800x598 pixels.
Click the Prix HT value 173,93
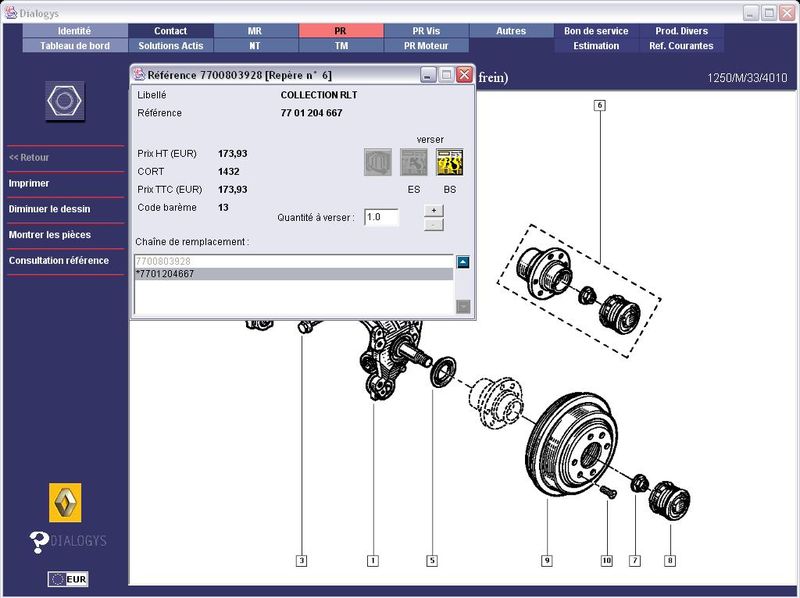[233, 153]
